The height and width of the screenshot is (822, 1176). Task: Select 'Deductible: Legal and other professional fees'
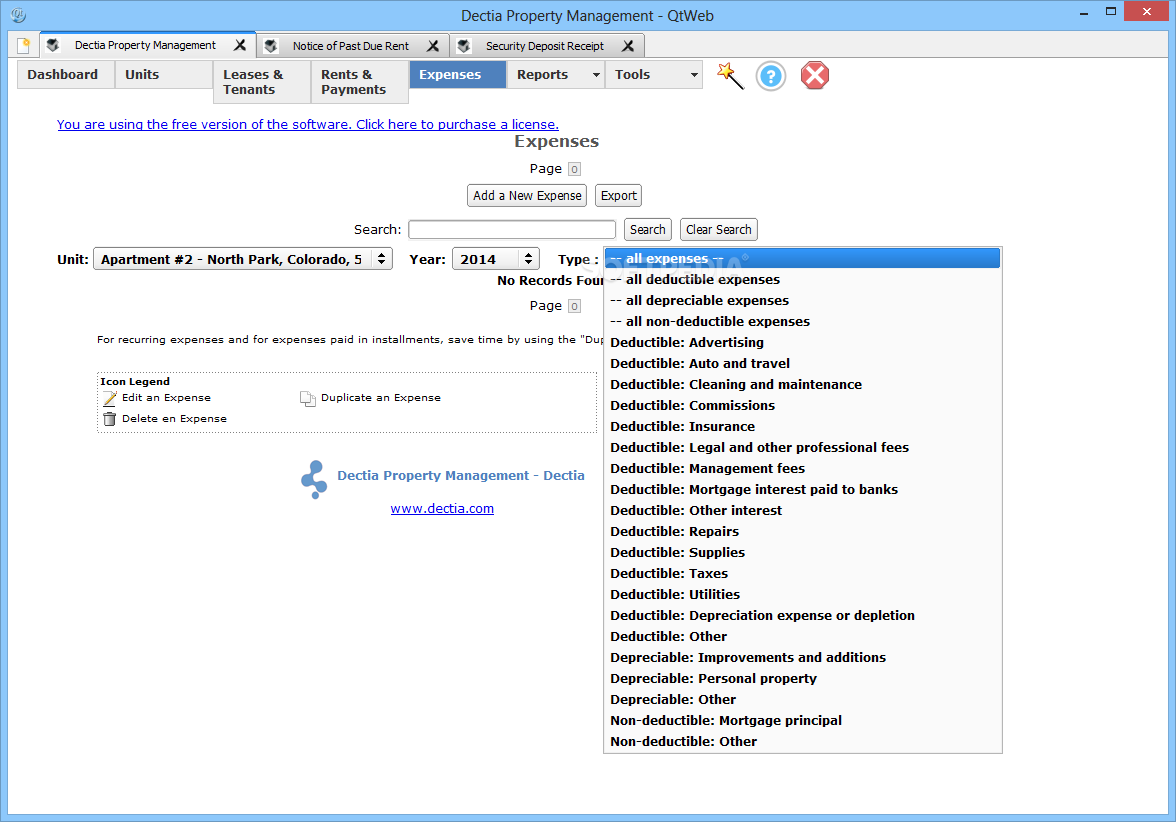[802, 447]
